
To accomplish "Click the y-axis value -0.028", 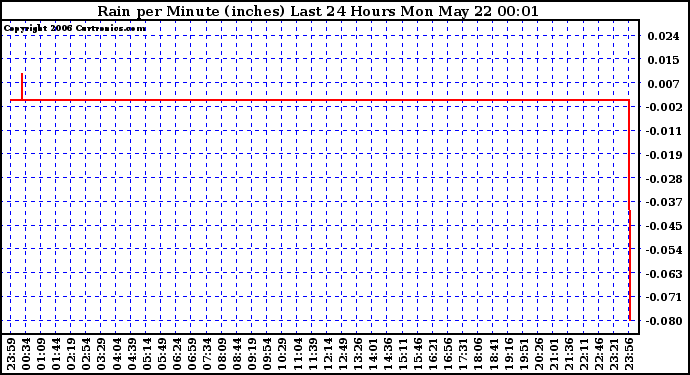I will (663, 179).
